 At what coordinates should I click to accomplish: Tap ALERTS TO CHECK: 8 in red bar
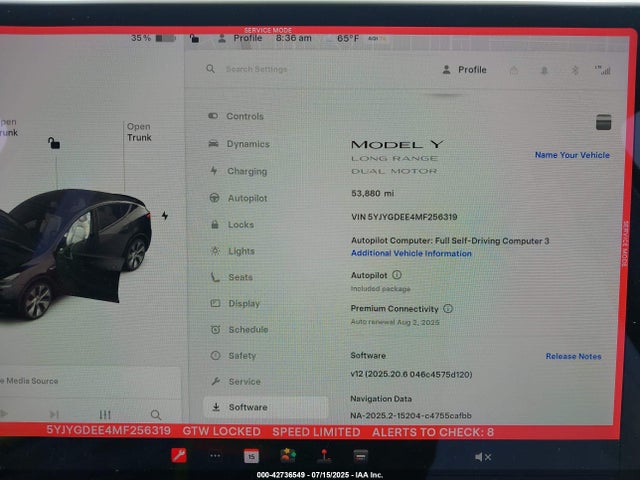click(433, 432)
